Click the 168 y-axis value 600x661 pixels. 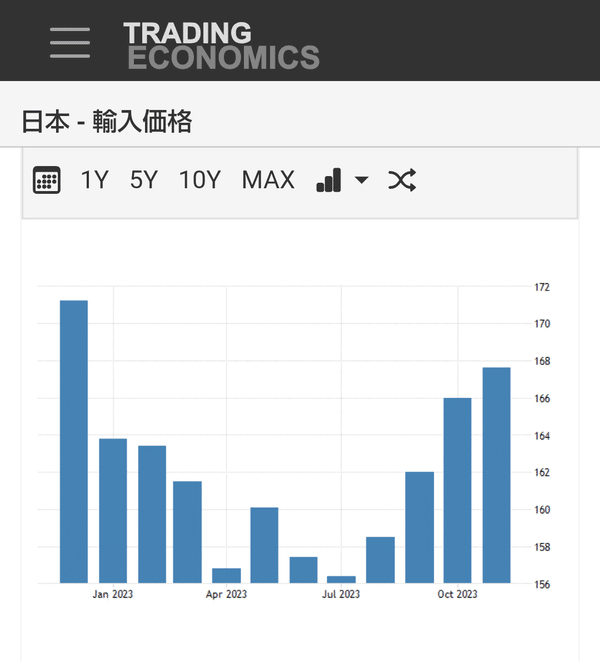(x=542, y=361)
